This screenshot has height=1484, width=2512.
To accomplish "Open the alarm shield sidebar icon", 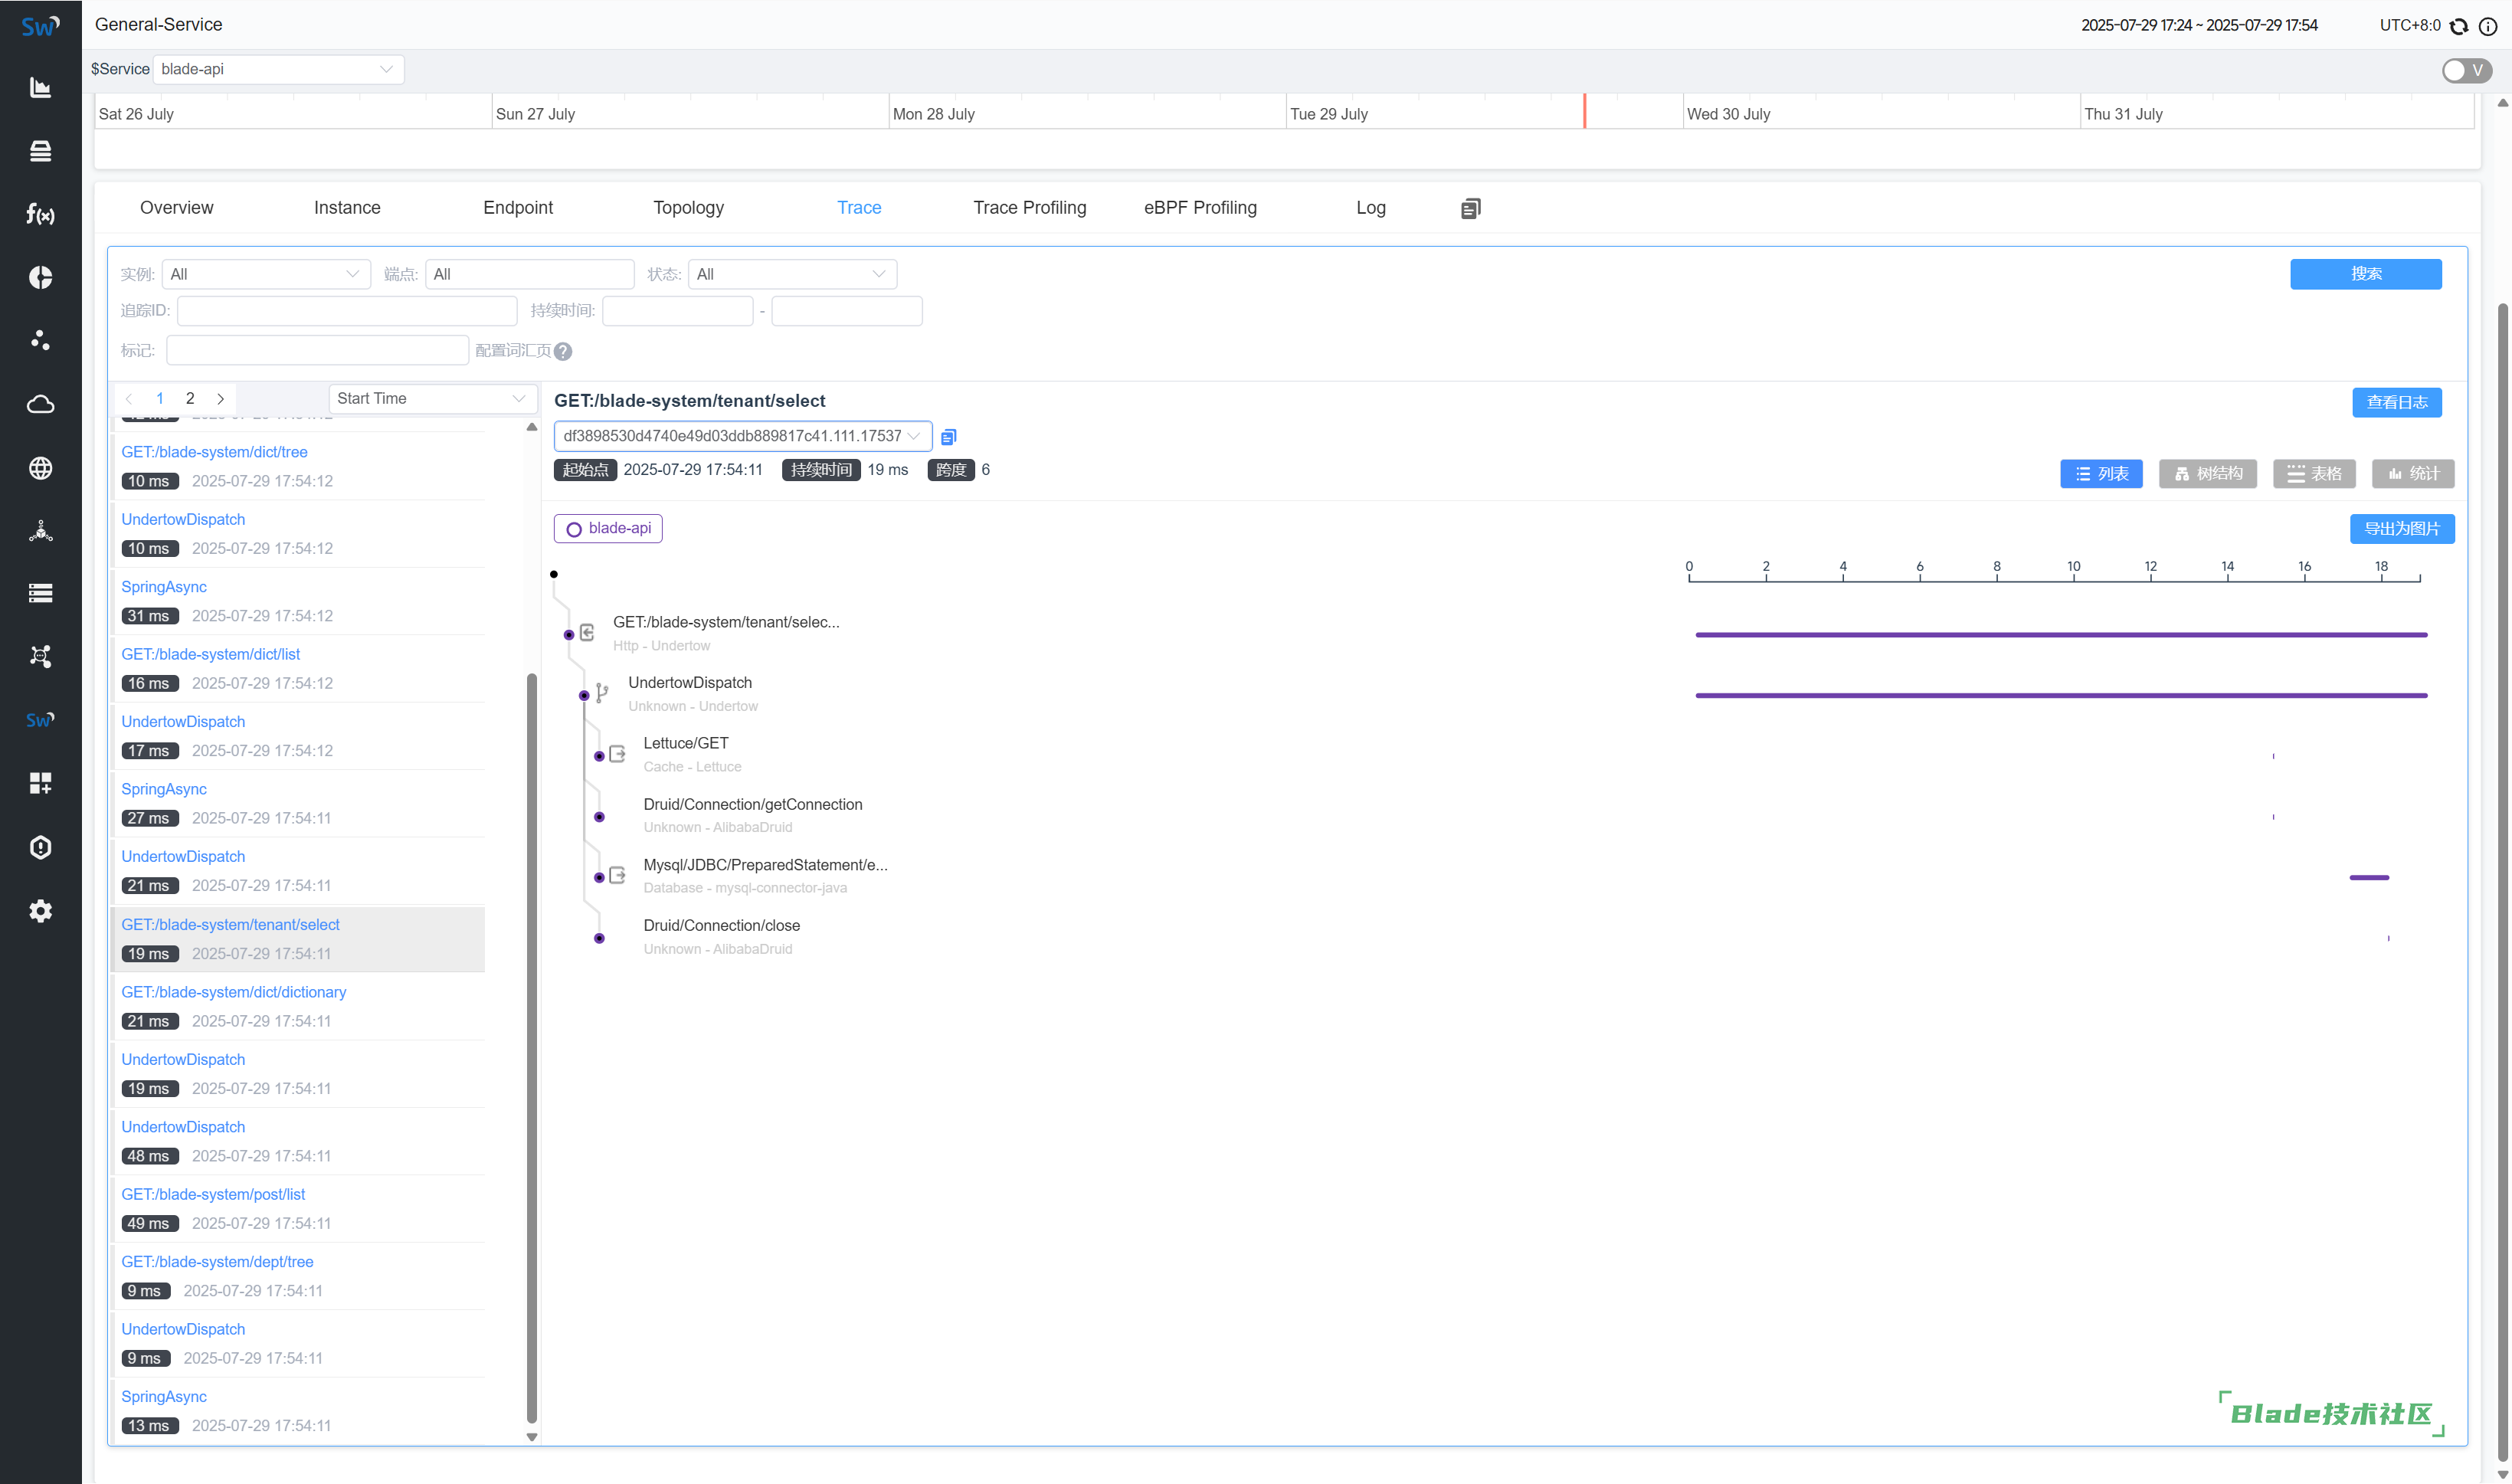I will point(40,847).
